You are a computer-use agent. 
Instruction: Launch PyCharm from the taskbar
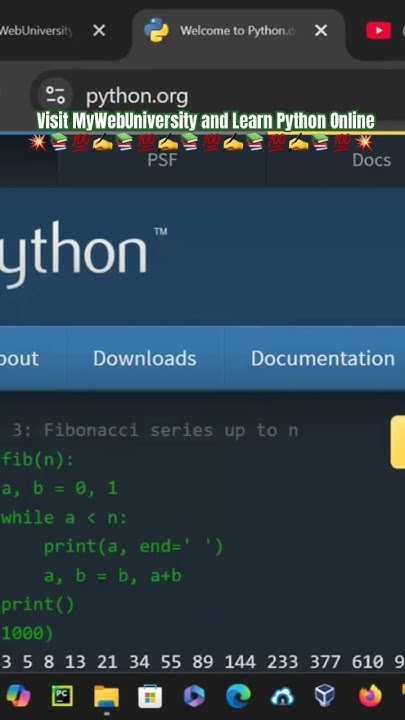62,696
